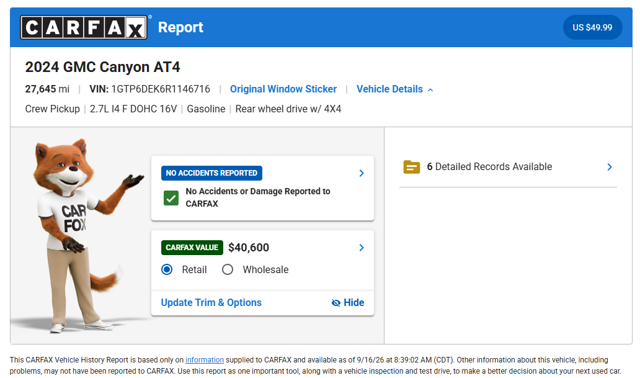This screenshot has height=378, width=640.
Task: Click the Report heading in the banner
Action: pyautogui.click(x=180, y=27)
